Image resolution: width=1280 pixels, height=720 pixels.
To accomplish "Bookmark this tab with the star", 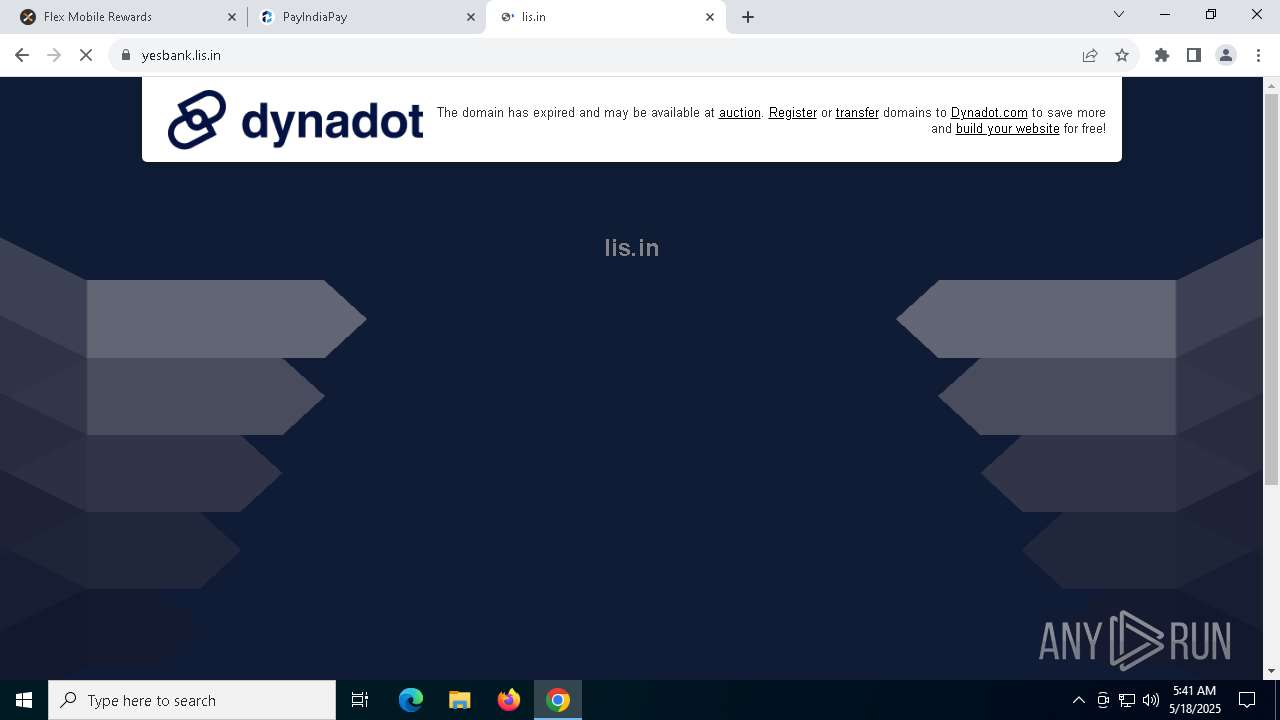I will [x=1122, y=55].
